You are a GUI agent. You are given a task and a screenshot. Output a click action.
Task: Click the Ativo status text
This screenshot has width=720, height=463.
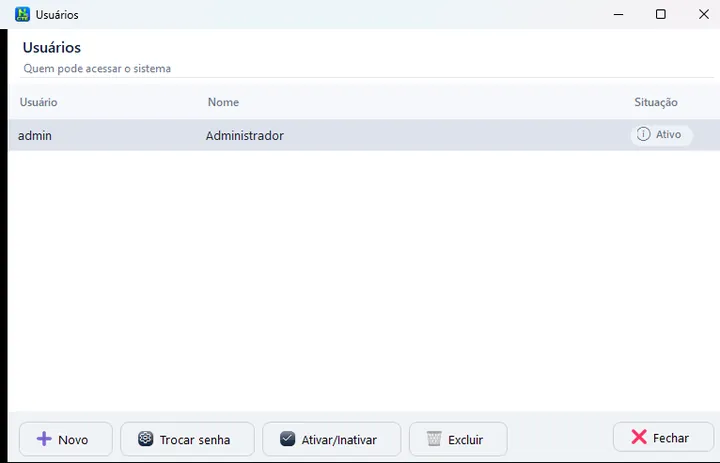[x=668, y=134]
